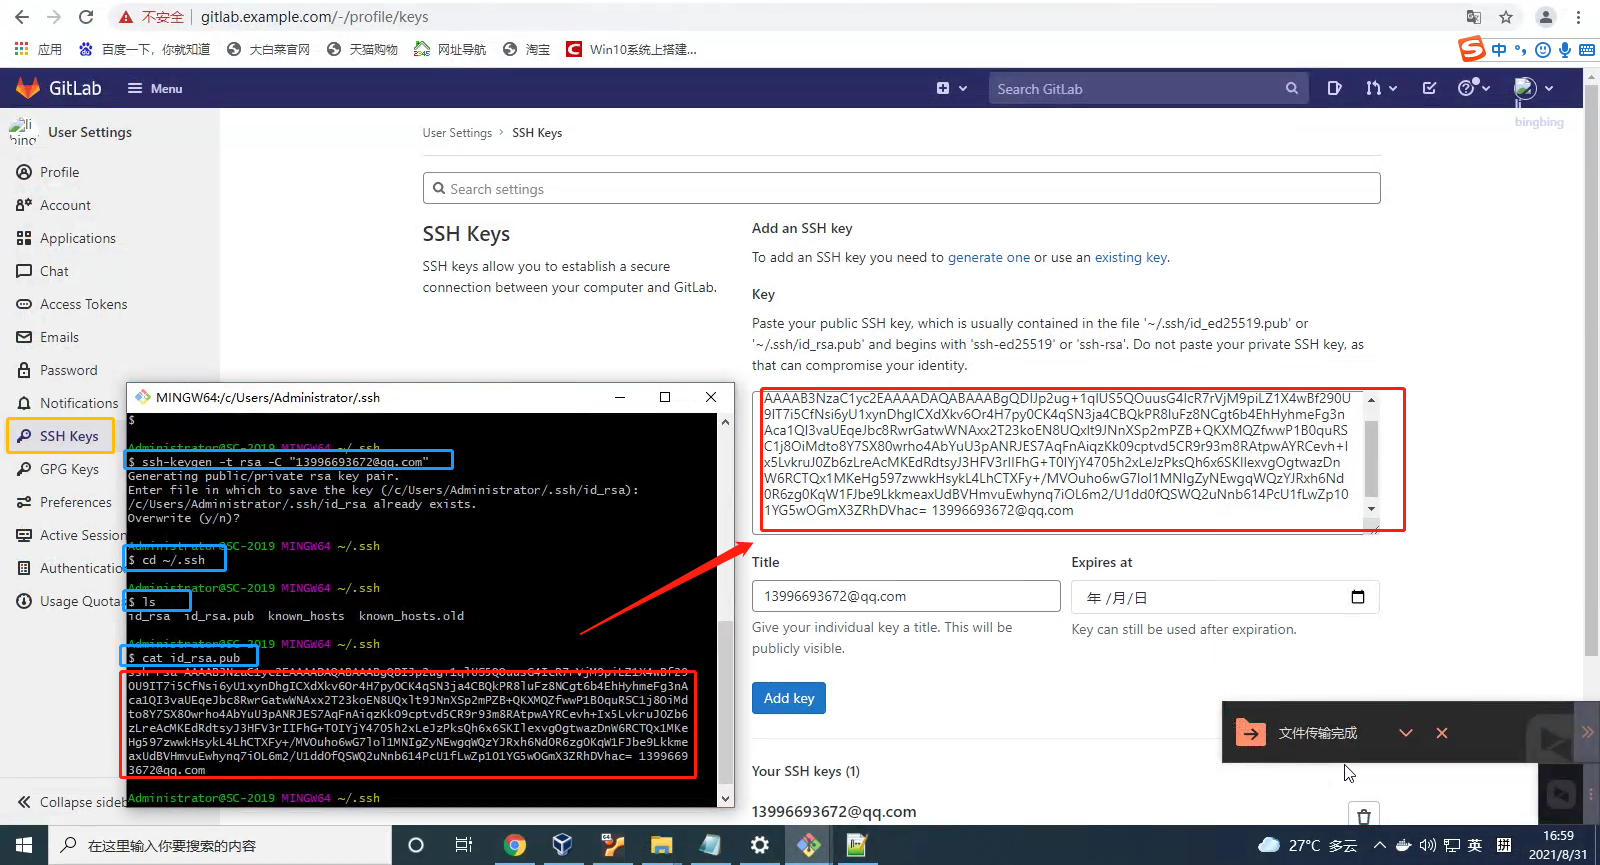Open the To-Do list icon
The image size is (1600, 865).
point(1429,88)
